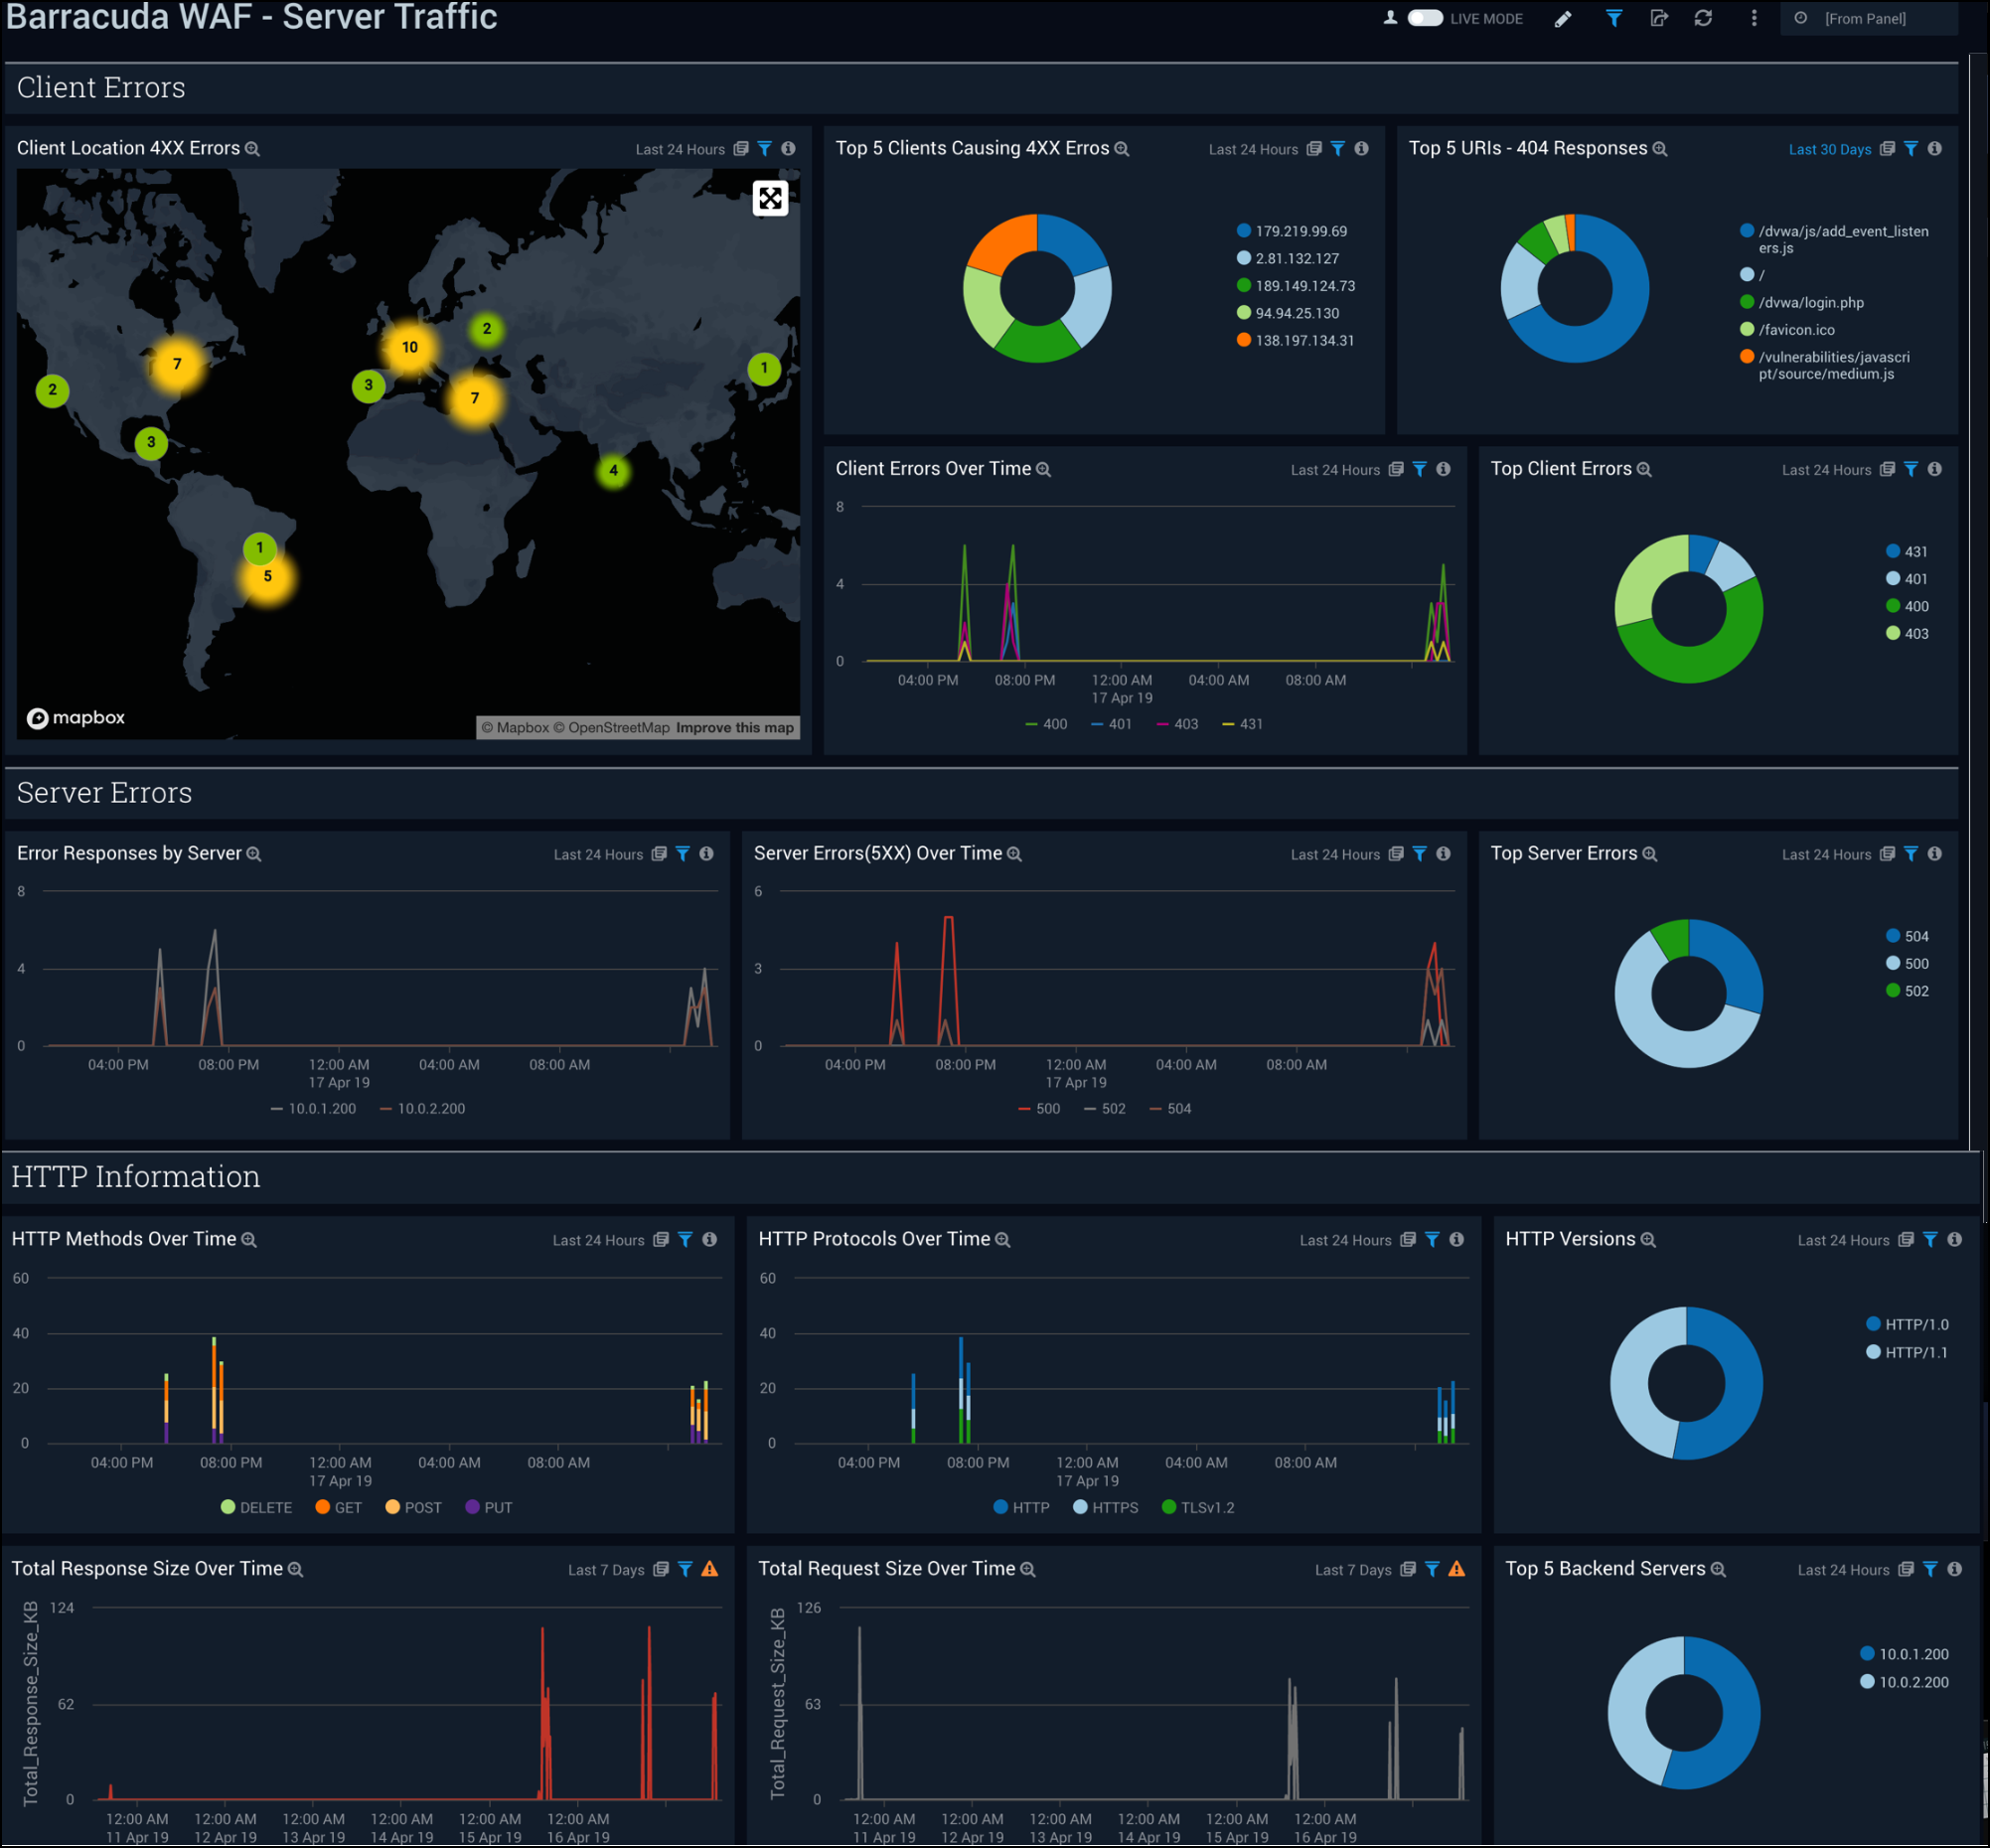The height and width of the screenshot is (1848, 1990).
Task: Open the Improve this map link
Action: tap(735, 727)
